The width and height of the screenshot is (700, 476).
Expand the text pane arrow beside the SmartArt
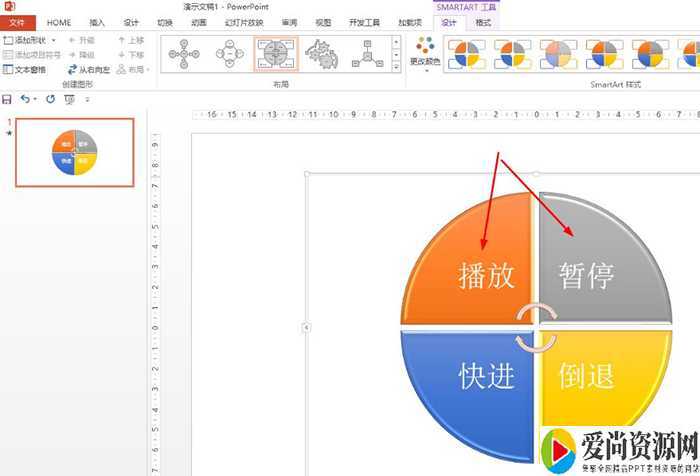(306, 327)
